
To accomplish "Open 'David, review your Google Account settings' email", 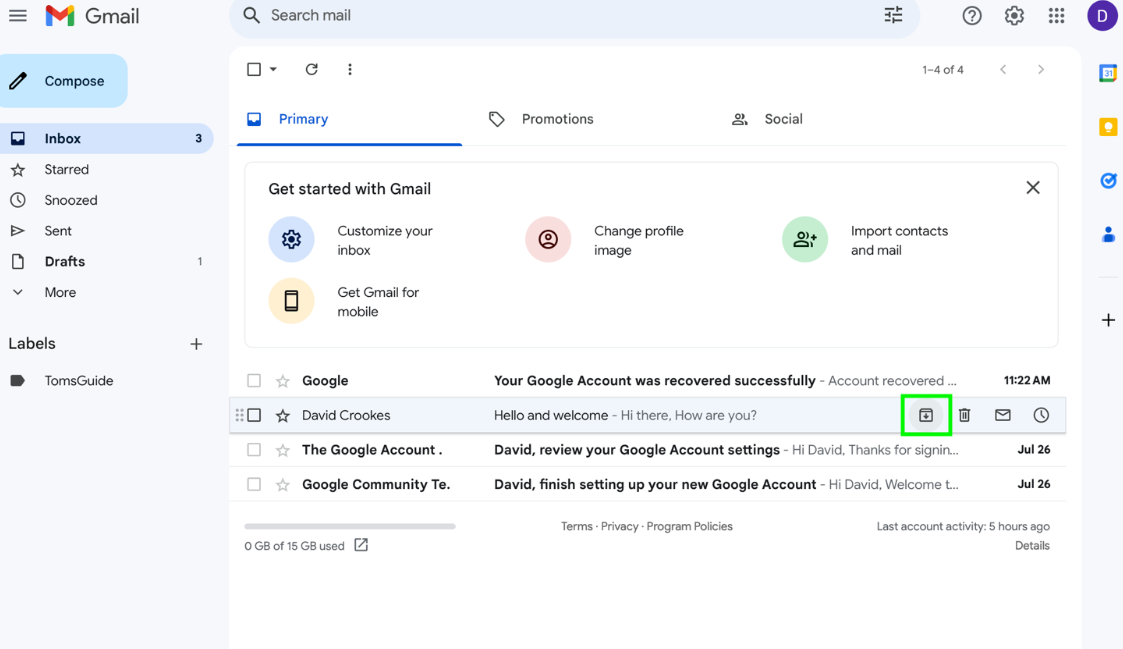I will [647, 450].
